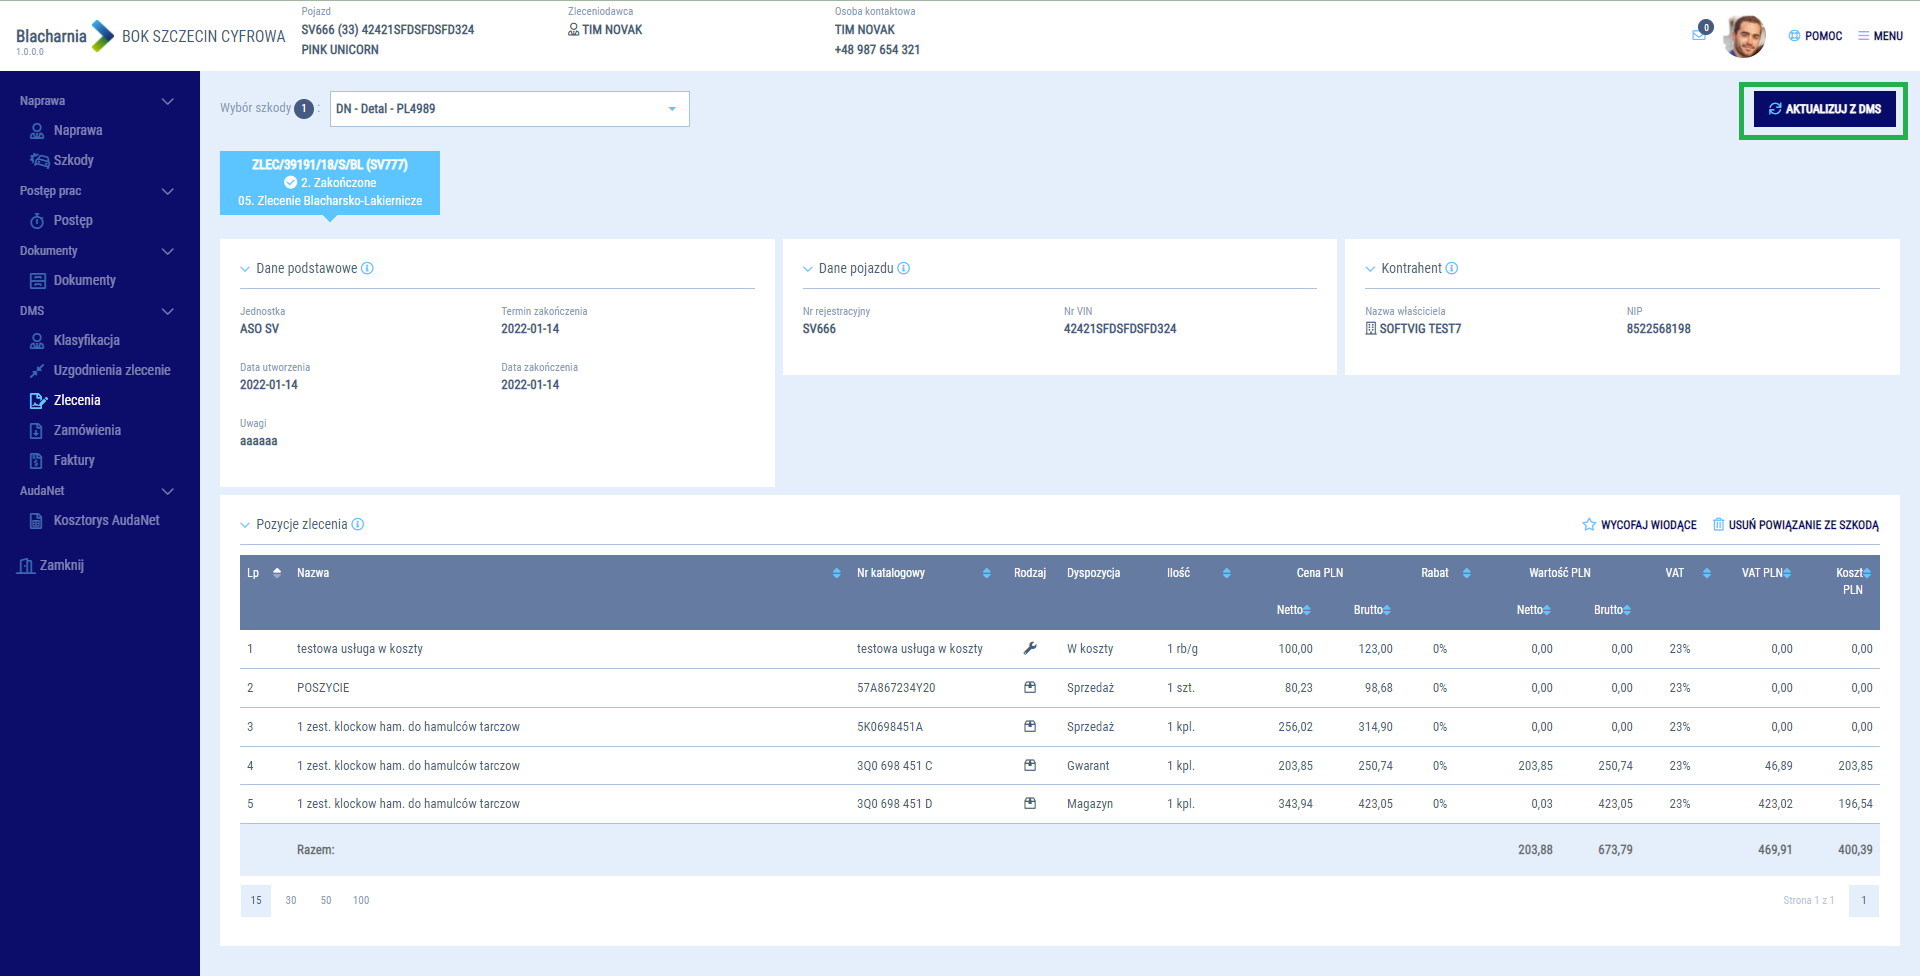Image resolution: width=1920 pixels, height=976 pixels.
Task: Set page size to 30 rows
Action: coord(291,900)
